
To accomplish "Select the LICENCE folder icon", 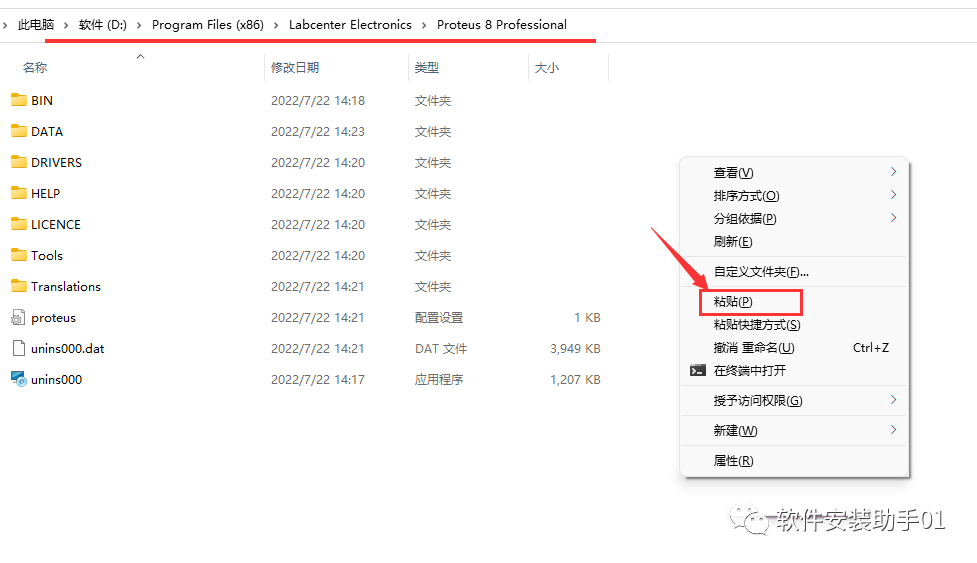I will pyautogui.click(x=19, y=224).
